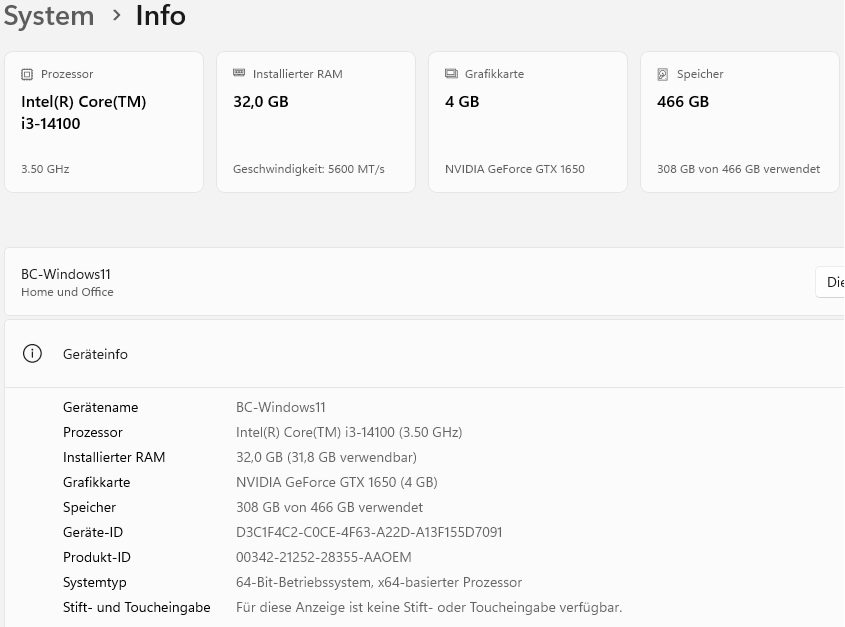
Task: Click the device ID value D3C1F4C2-C0CE-4F63-A22D-A13F155D7091
Action: [x=369, y=532]
